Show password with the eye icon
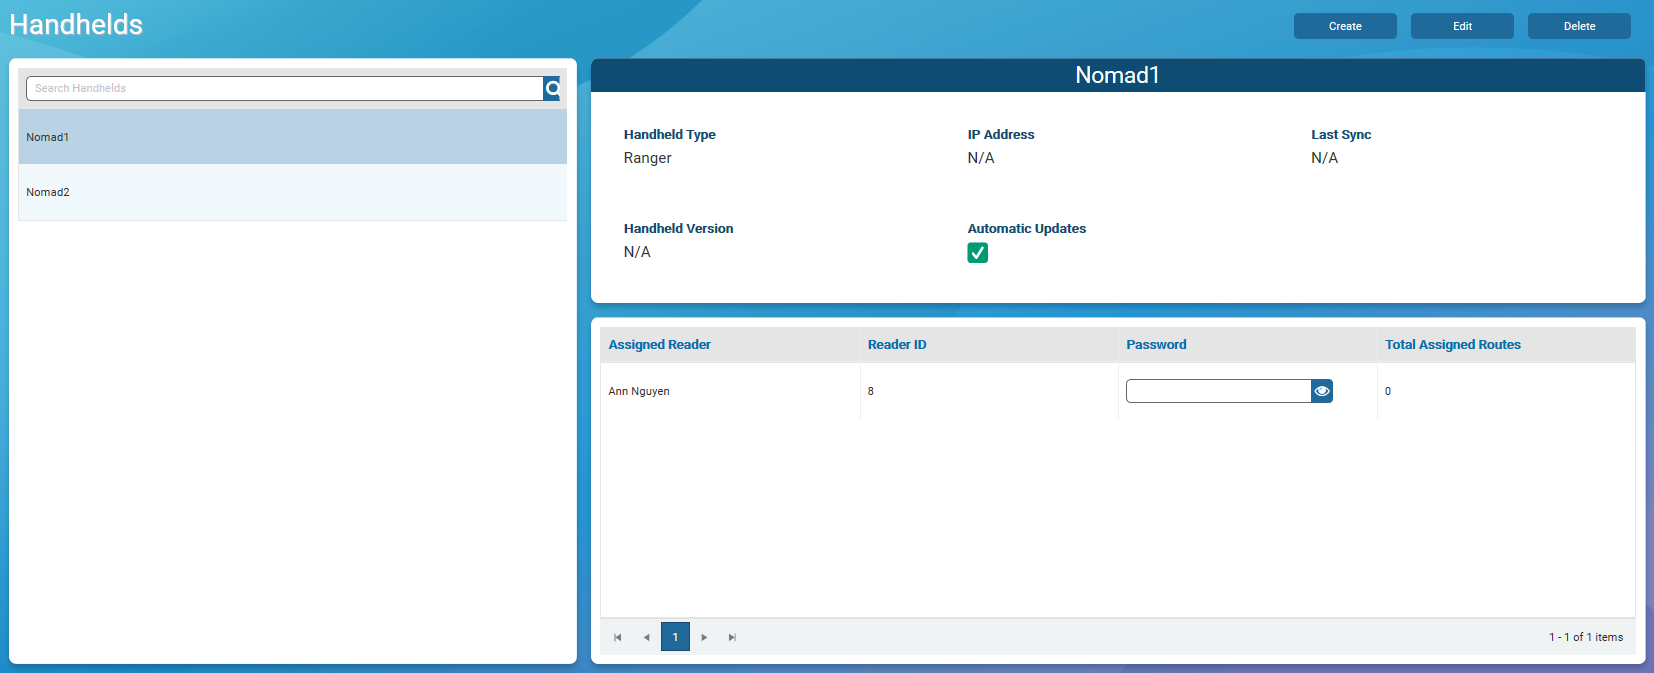Screen dimensions: 1654x673 pos(1322,391)
